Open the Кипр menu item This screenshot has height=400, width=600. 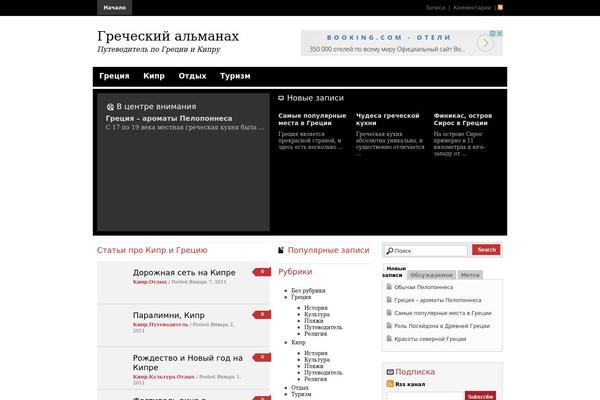tap(154, 76)
